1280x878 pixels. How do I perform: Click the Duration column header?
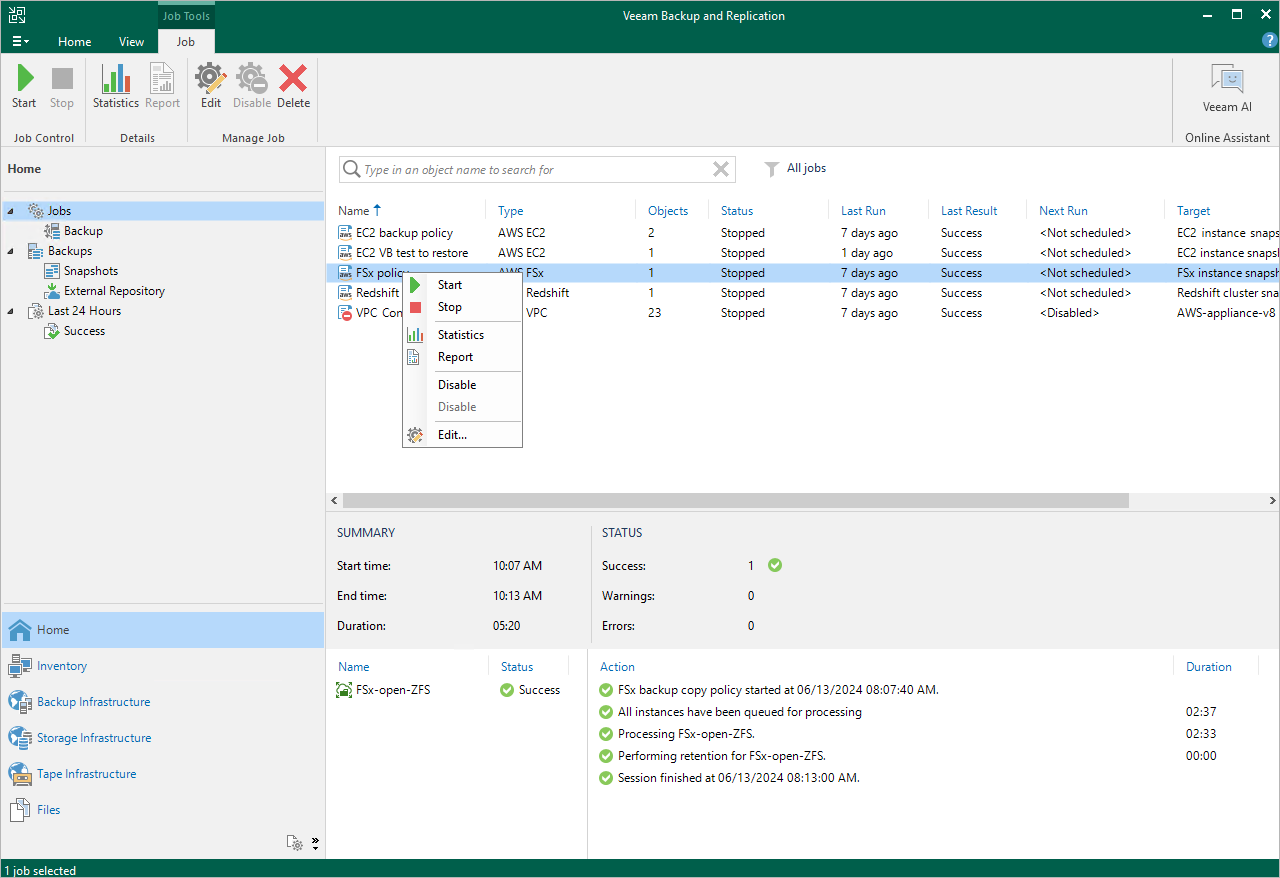[x=1208, y=667]
